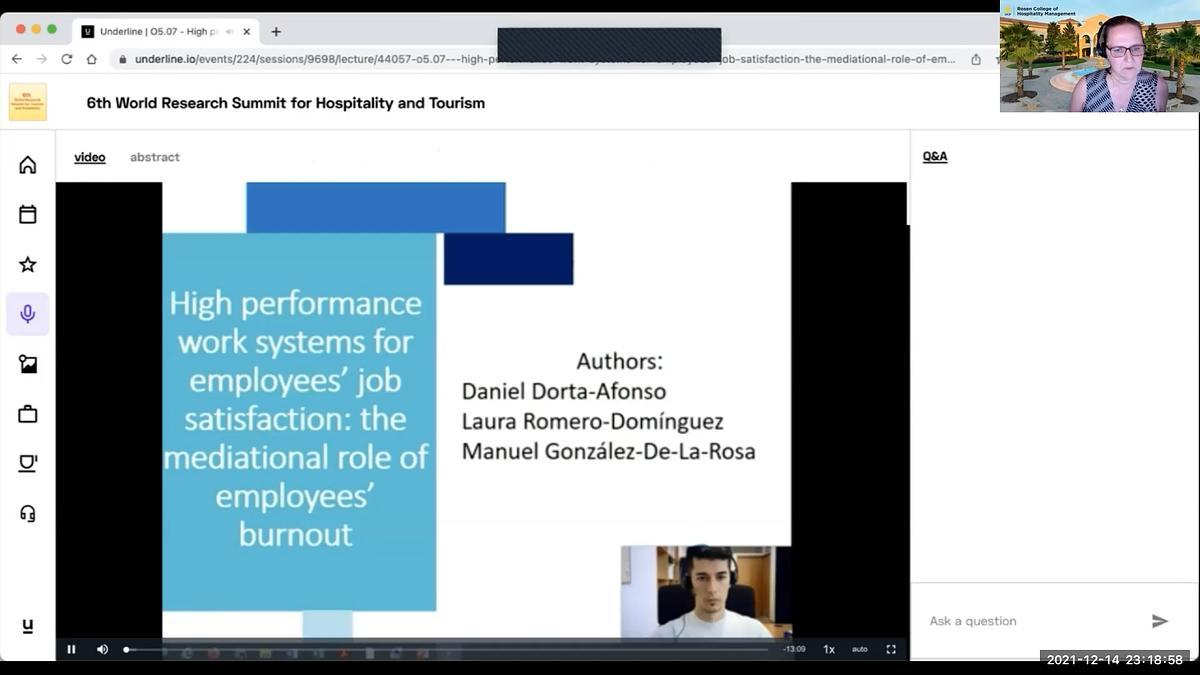Open the calendar schedule sidebar icon
The height and width of the screenshot is (675, 1200).
coord(28,214)
